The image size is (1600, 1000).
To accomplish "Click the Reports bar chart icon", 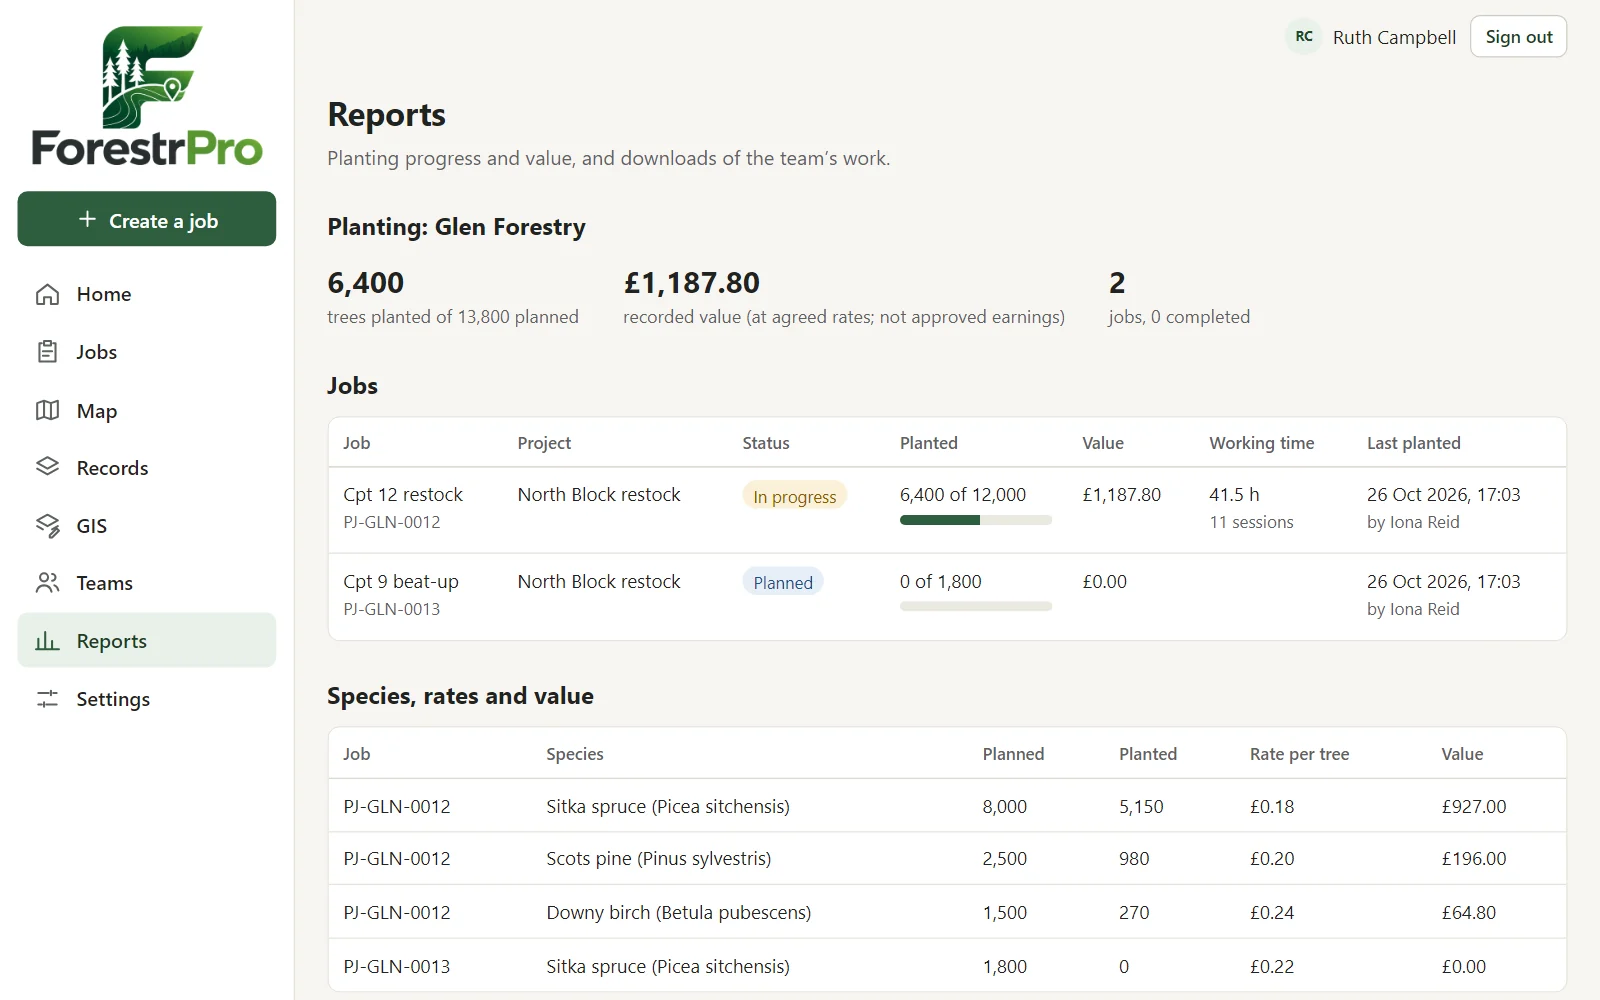I will [47, 641].
